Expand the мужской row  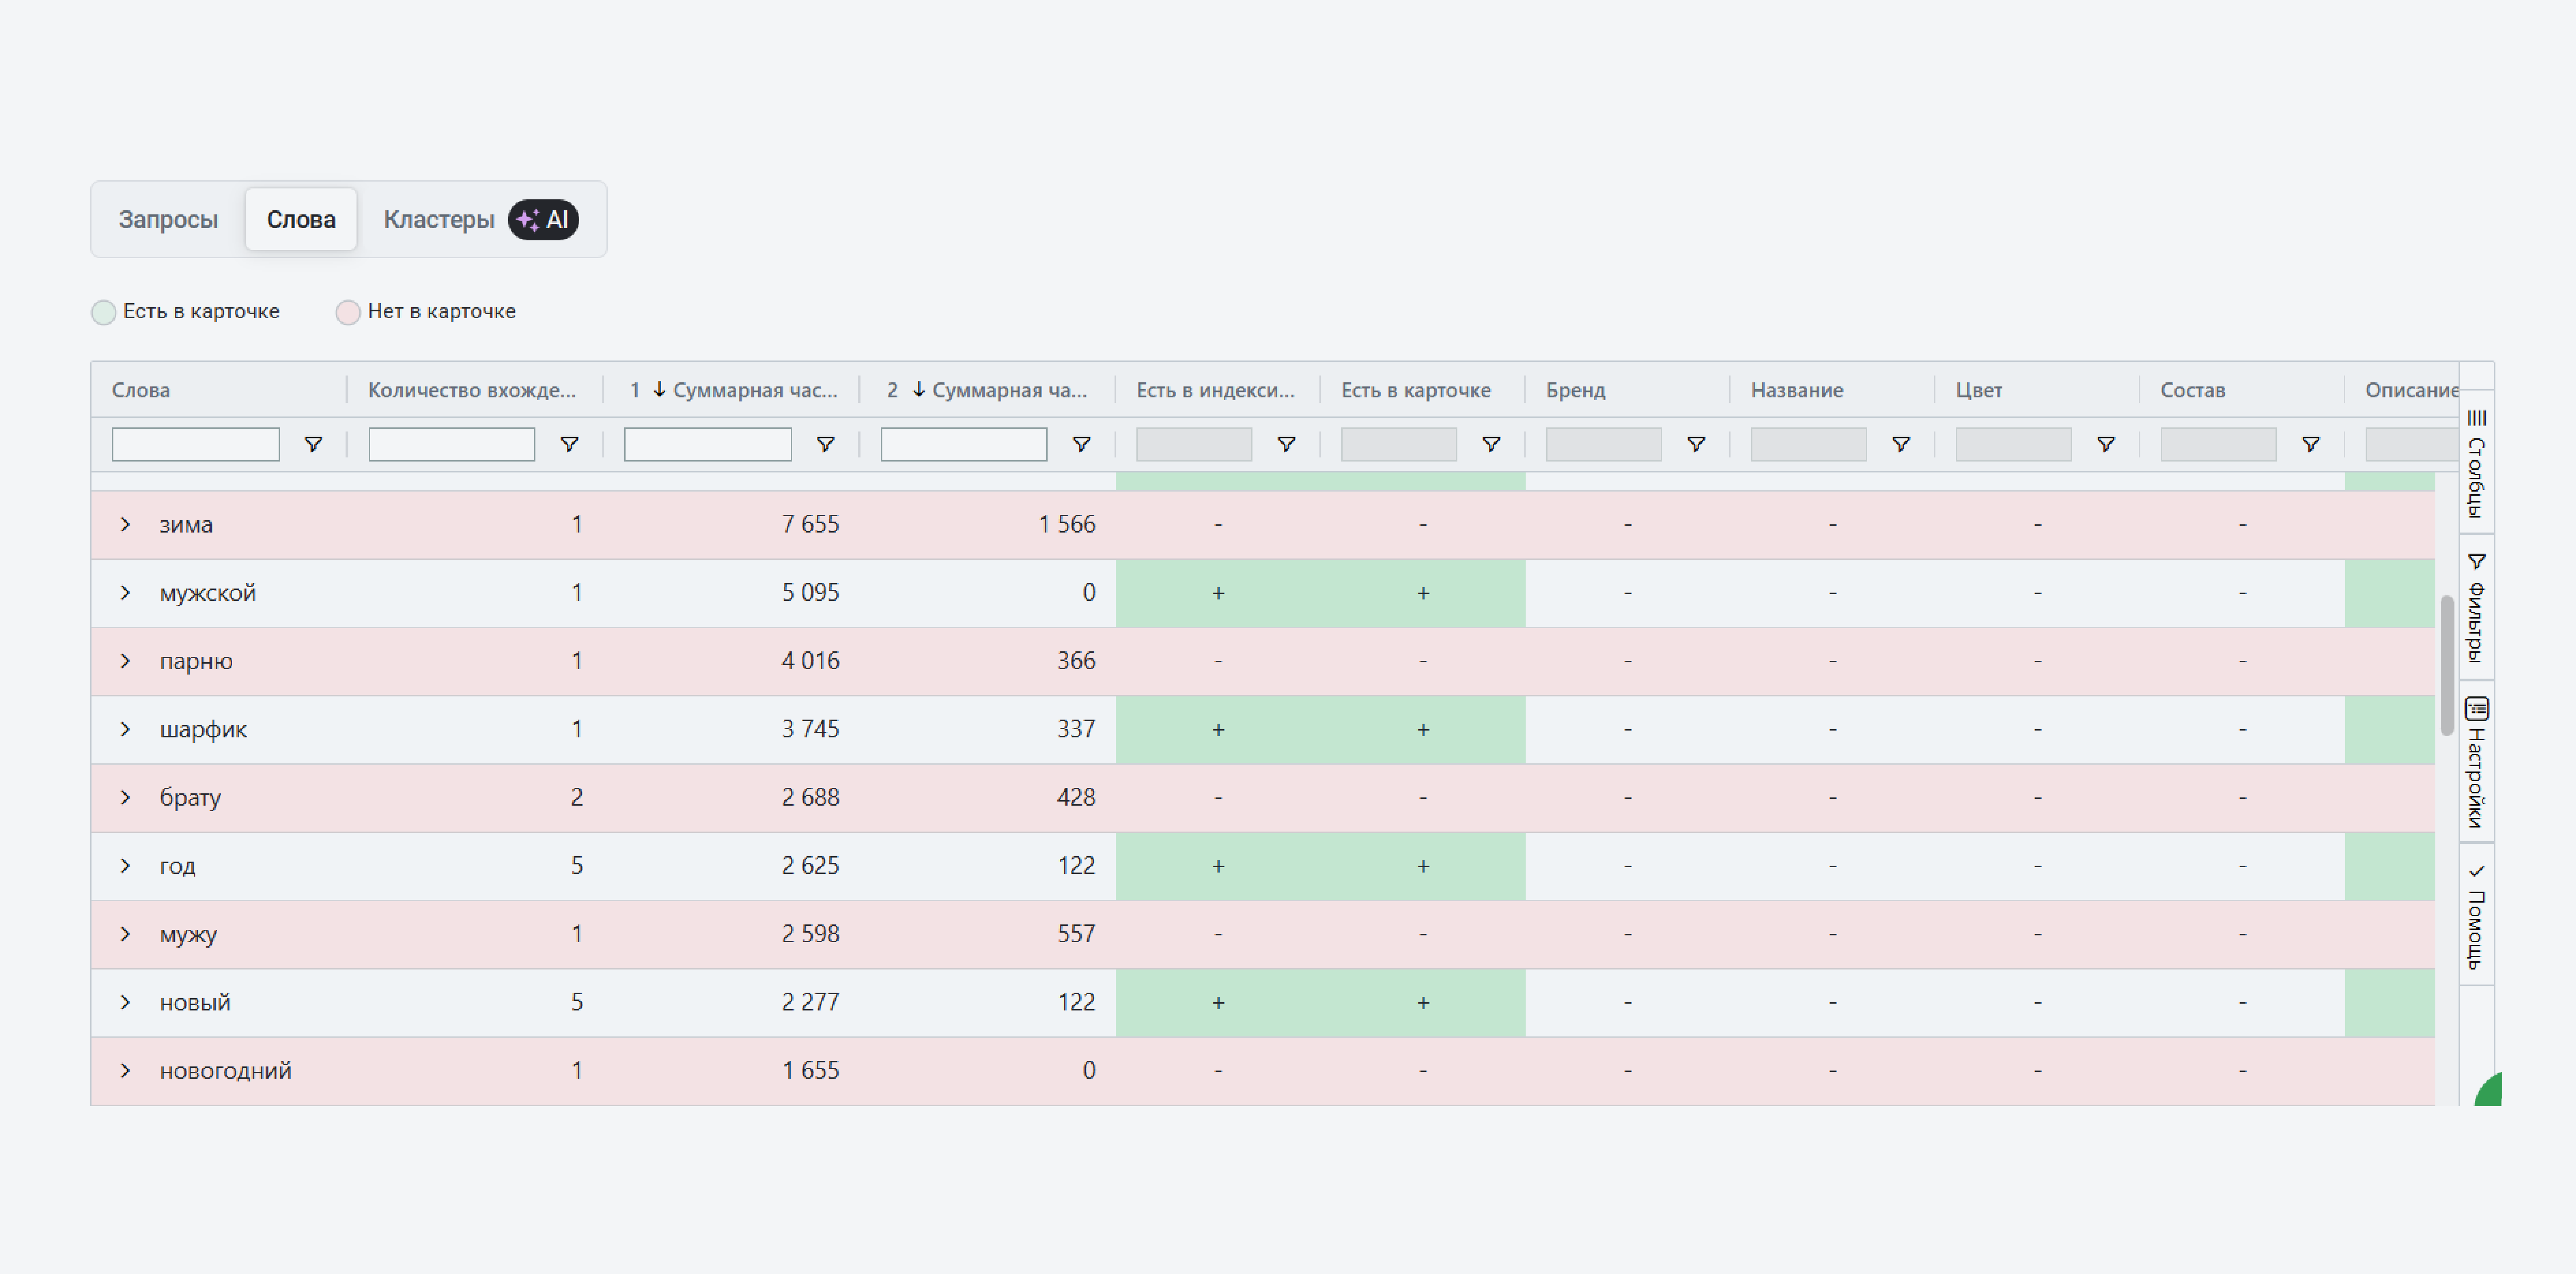[x=125, y=592]
